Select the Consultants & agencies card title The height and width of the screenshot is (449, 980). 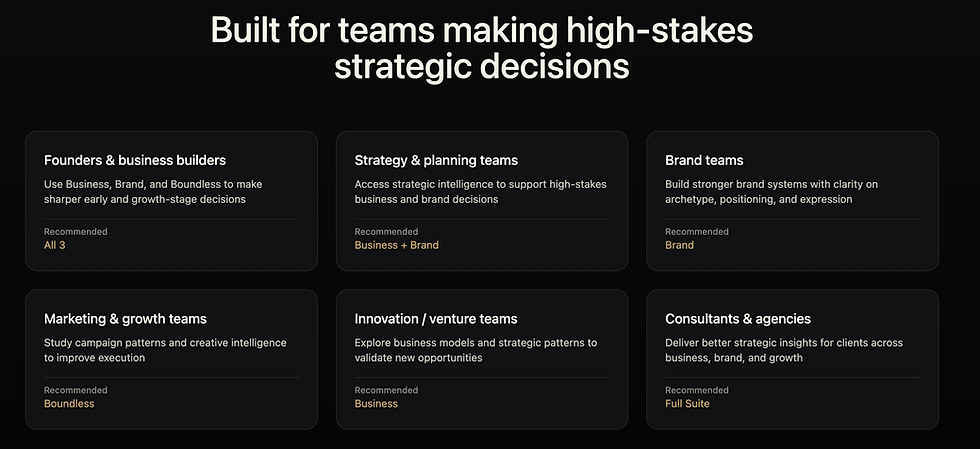click(x=738, y=319)
